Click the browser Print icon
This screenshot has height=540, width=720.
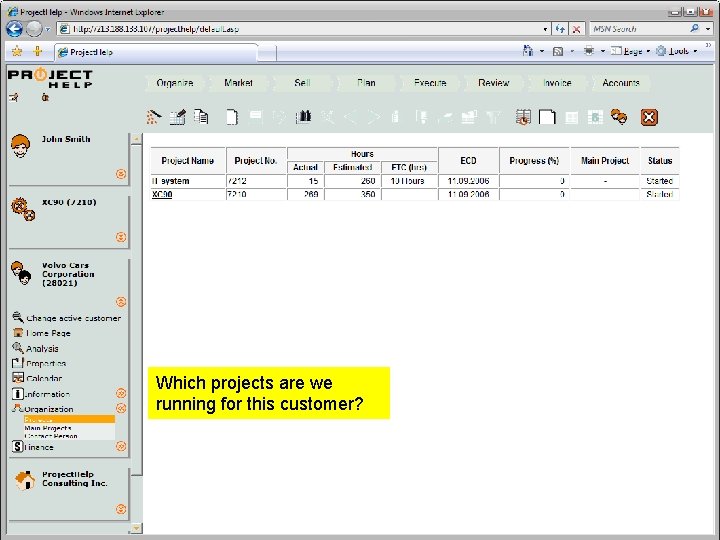[x=589, y=51]
